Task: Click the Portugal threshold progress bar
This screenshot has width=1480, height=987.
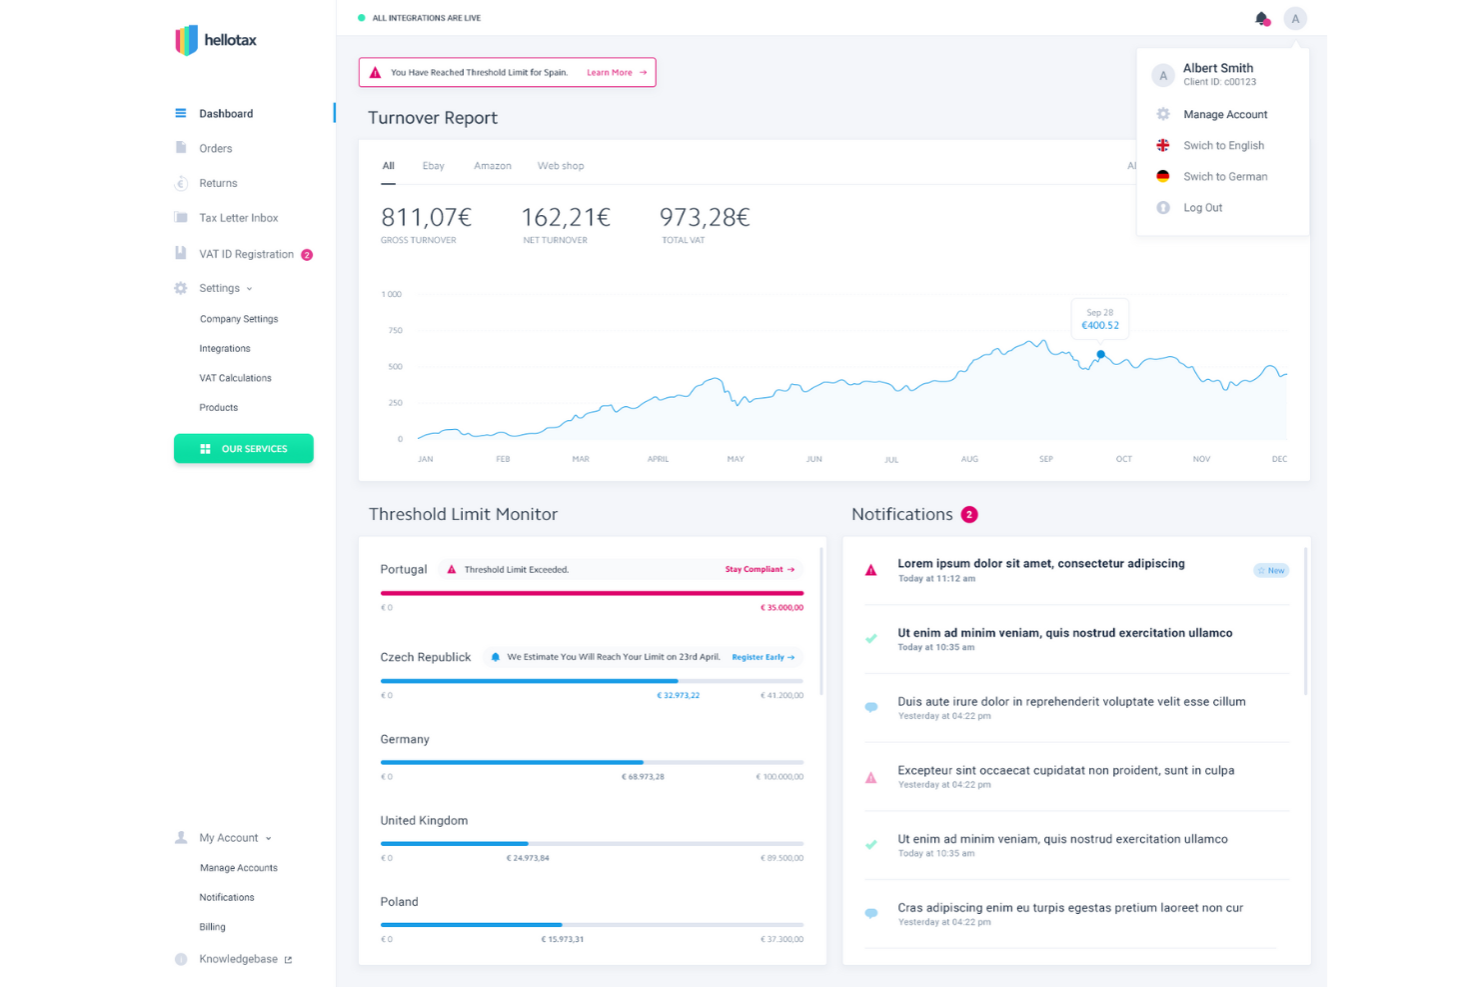Action: [x=591, y=593]
